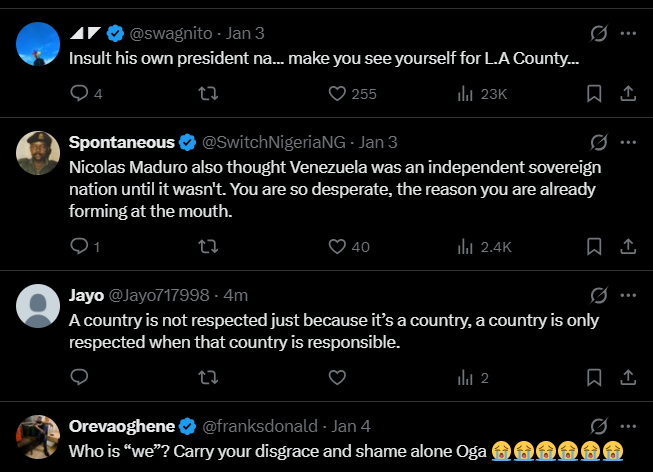This screenshot has height=472, width=653.
Task: Open more options on swagnito's tweet
Action: (628, 34)
